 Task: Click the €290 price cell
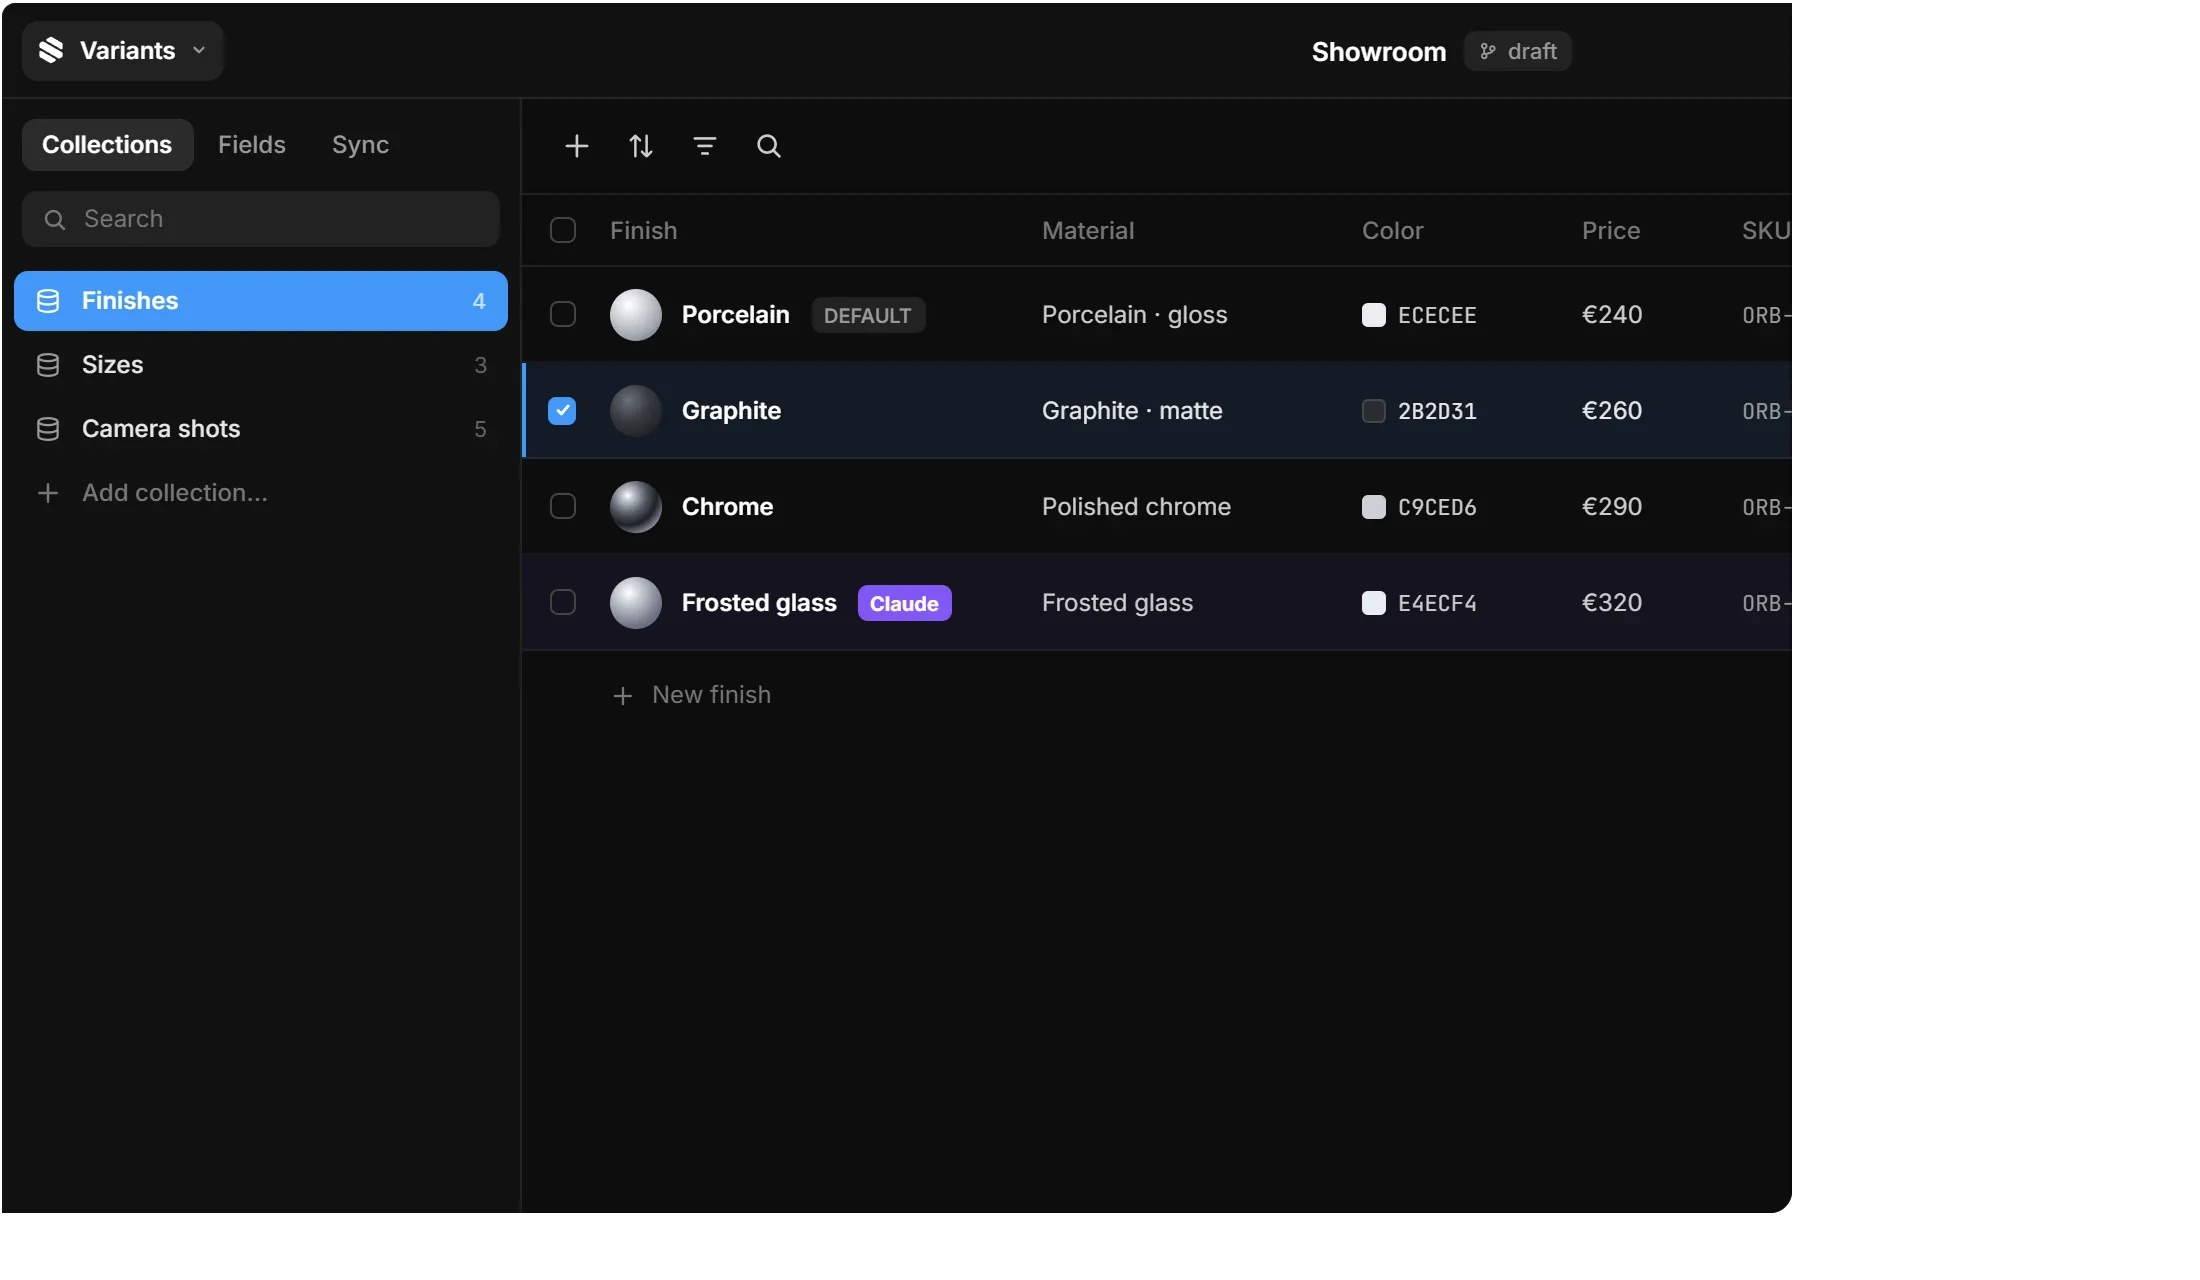pyautogui.click(x=1612, y=507)
